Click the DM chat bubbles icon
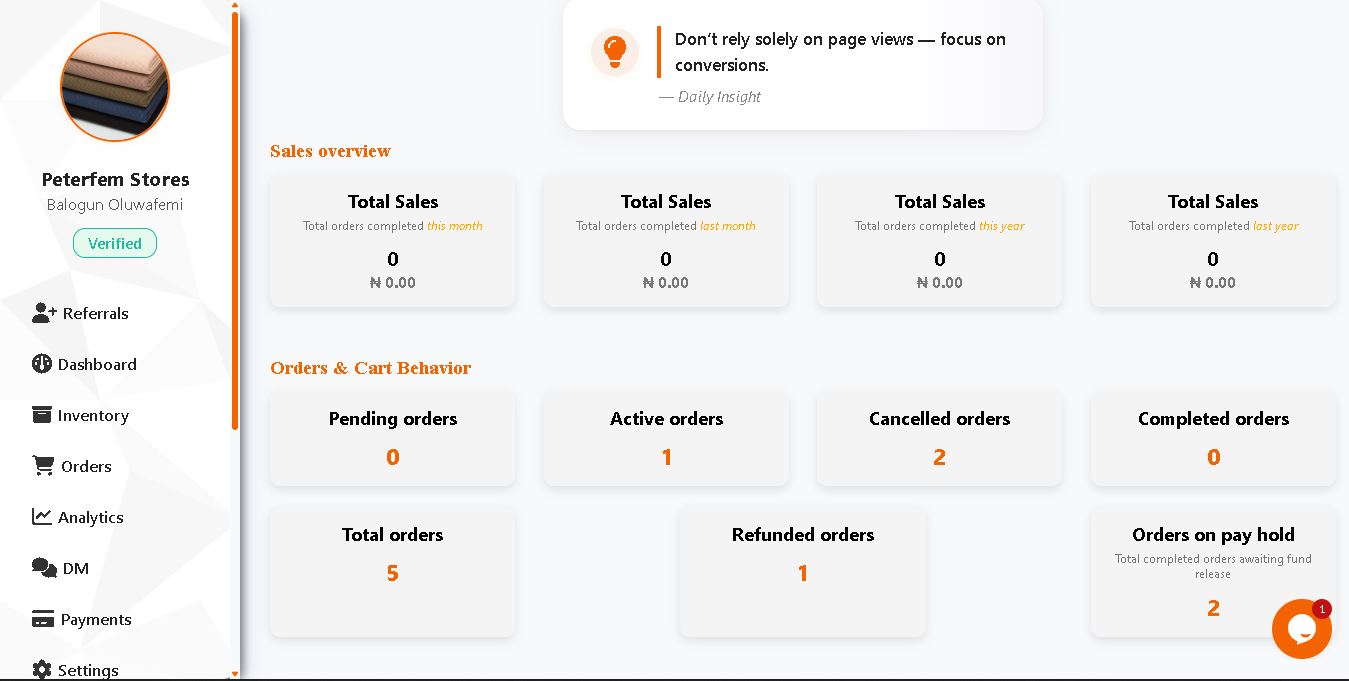Image resolution: width=1349 pixels, height=681 pixels. [44, 568]
